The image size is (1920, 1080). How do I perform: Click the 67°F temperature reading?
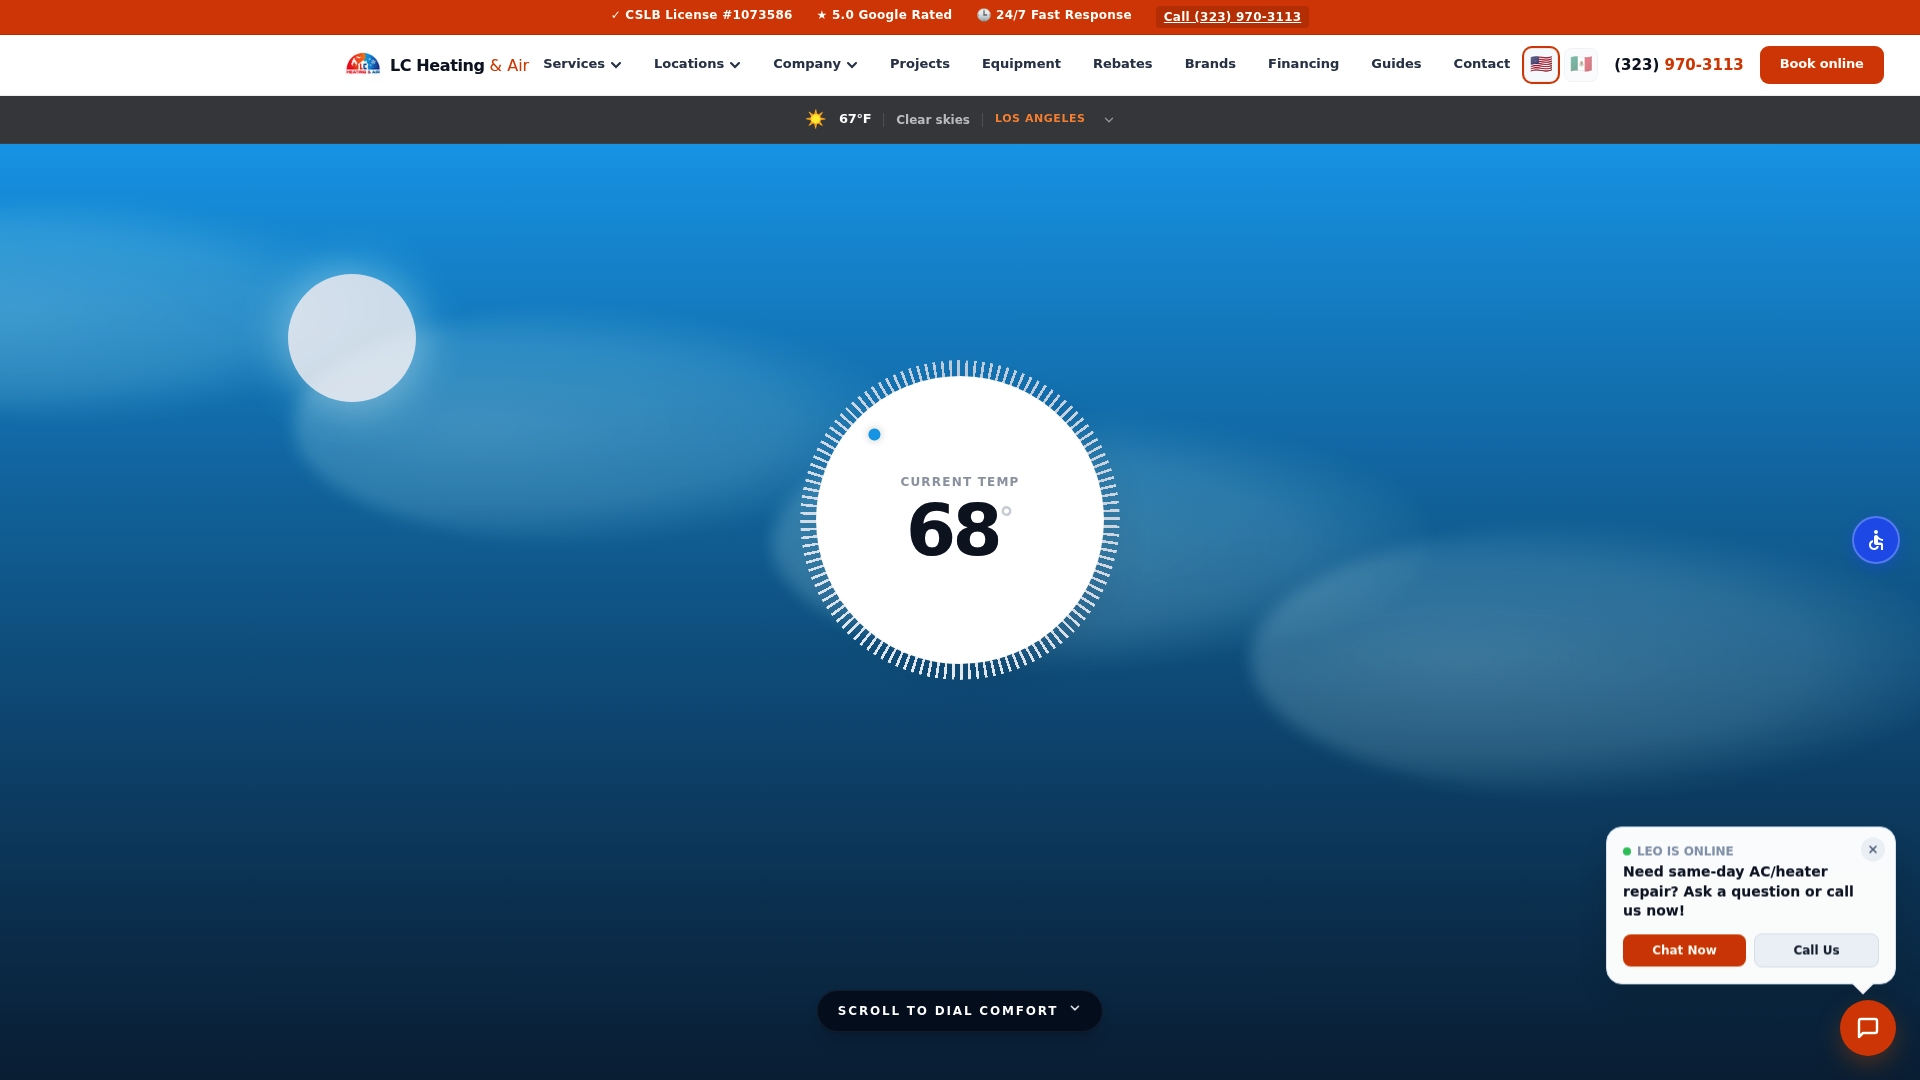click(x=855, y=119)
